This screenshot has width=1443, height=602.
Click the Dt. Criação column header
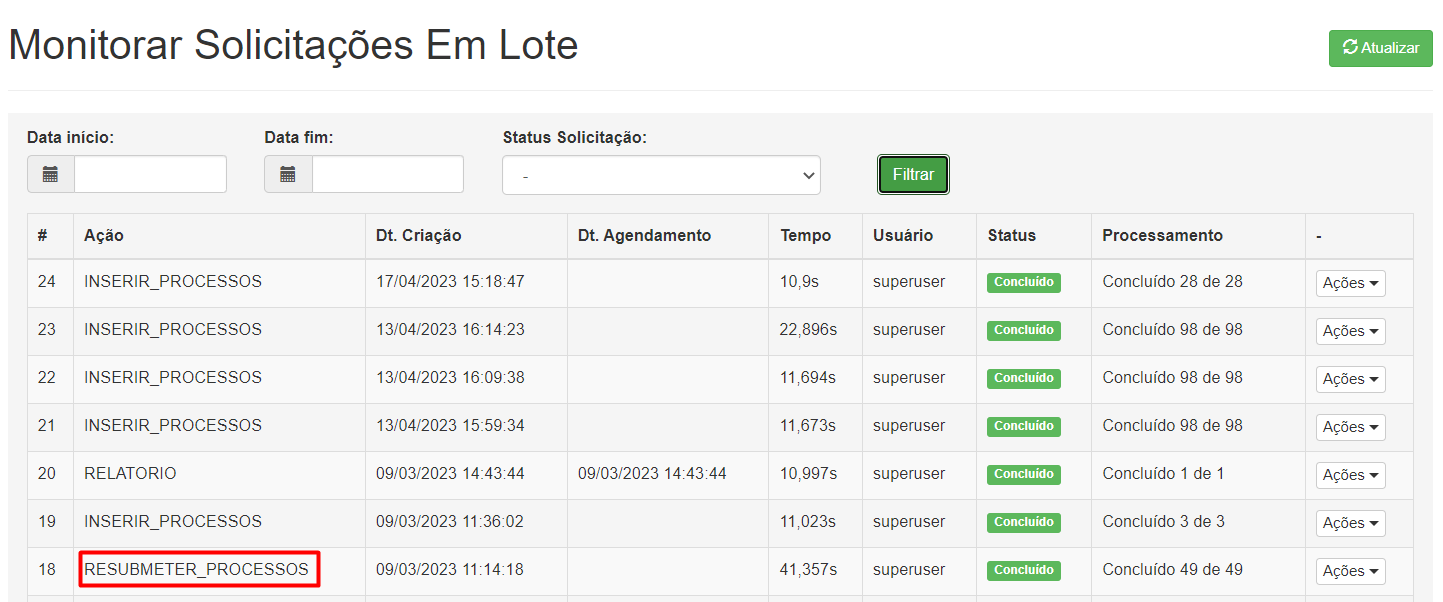tap(418, 236)
